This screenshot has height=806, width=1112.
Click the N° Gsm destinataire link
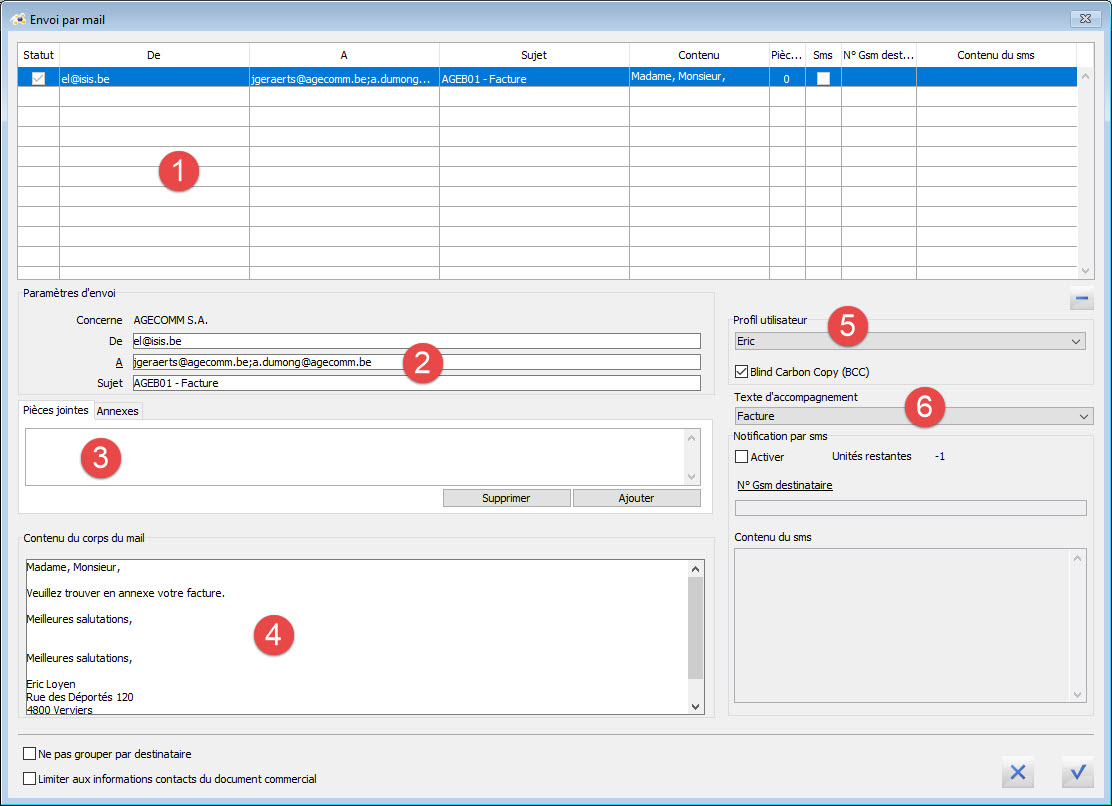point(783,485)
